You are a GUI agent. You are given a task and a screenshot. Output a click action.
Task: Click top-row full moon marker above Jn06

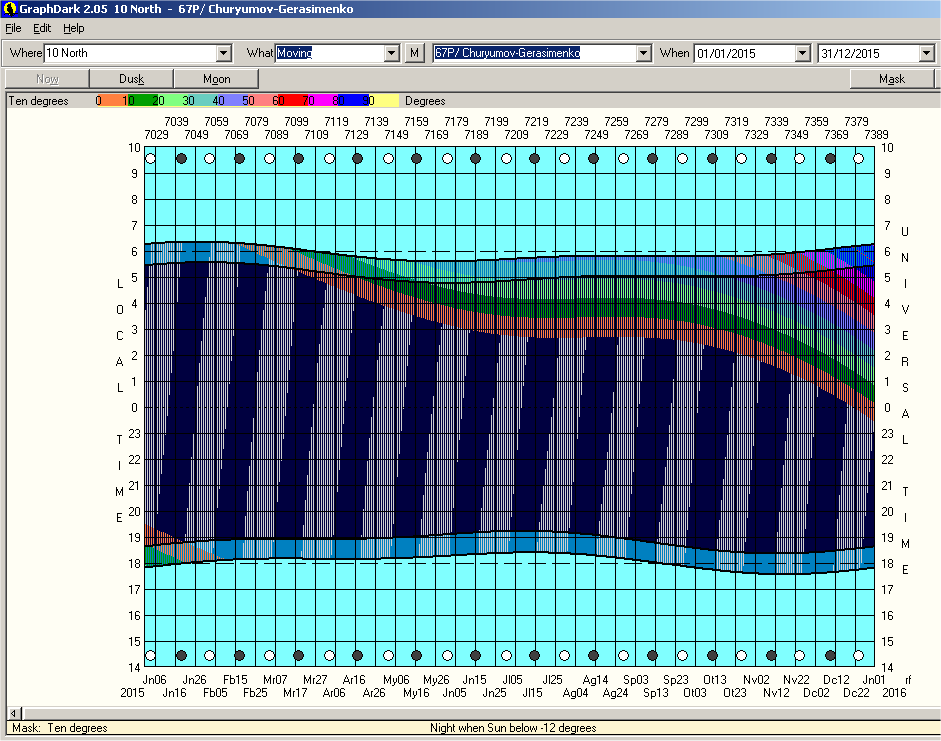point(150,158)
